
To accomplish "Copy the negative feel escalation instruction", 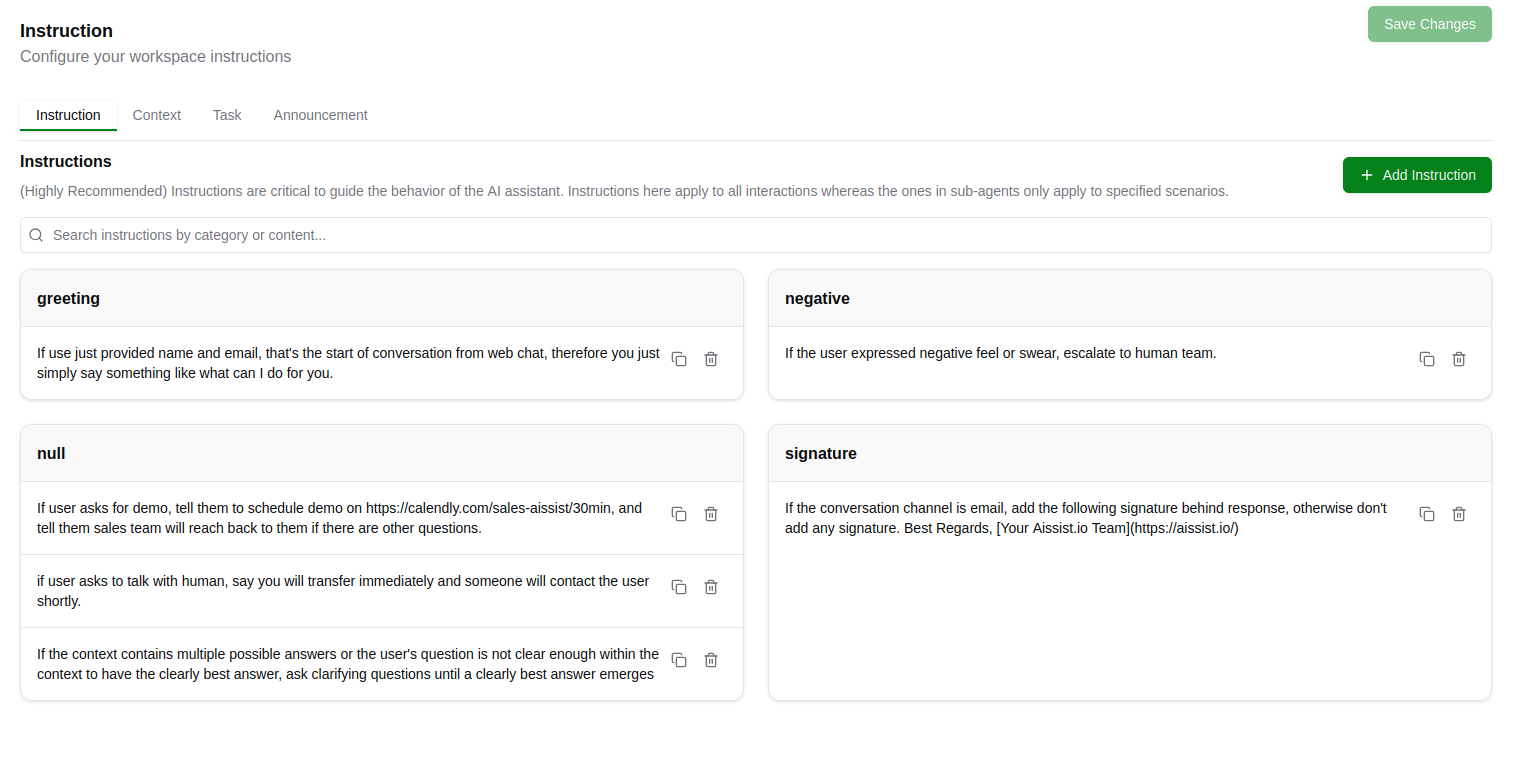I will tap(1427, 359).
